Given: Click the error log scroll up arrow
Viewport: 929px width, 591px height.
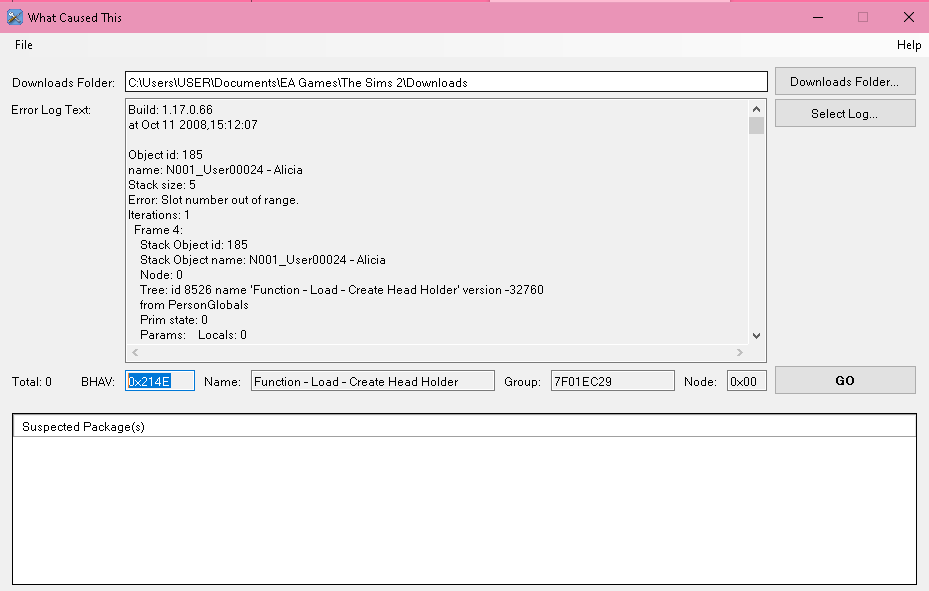Looking at the screenshot, I should pyautogui.click(x=756, y=108).
